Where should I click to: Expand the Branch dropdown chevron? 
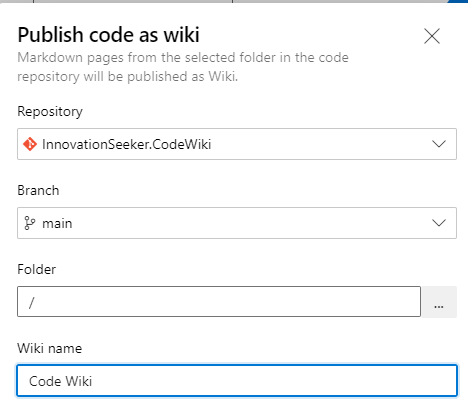[x=439, y=223]
